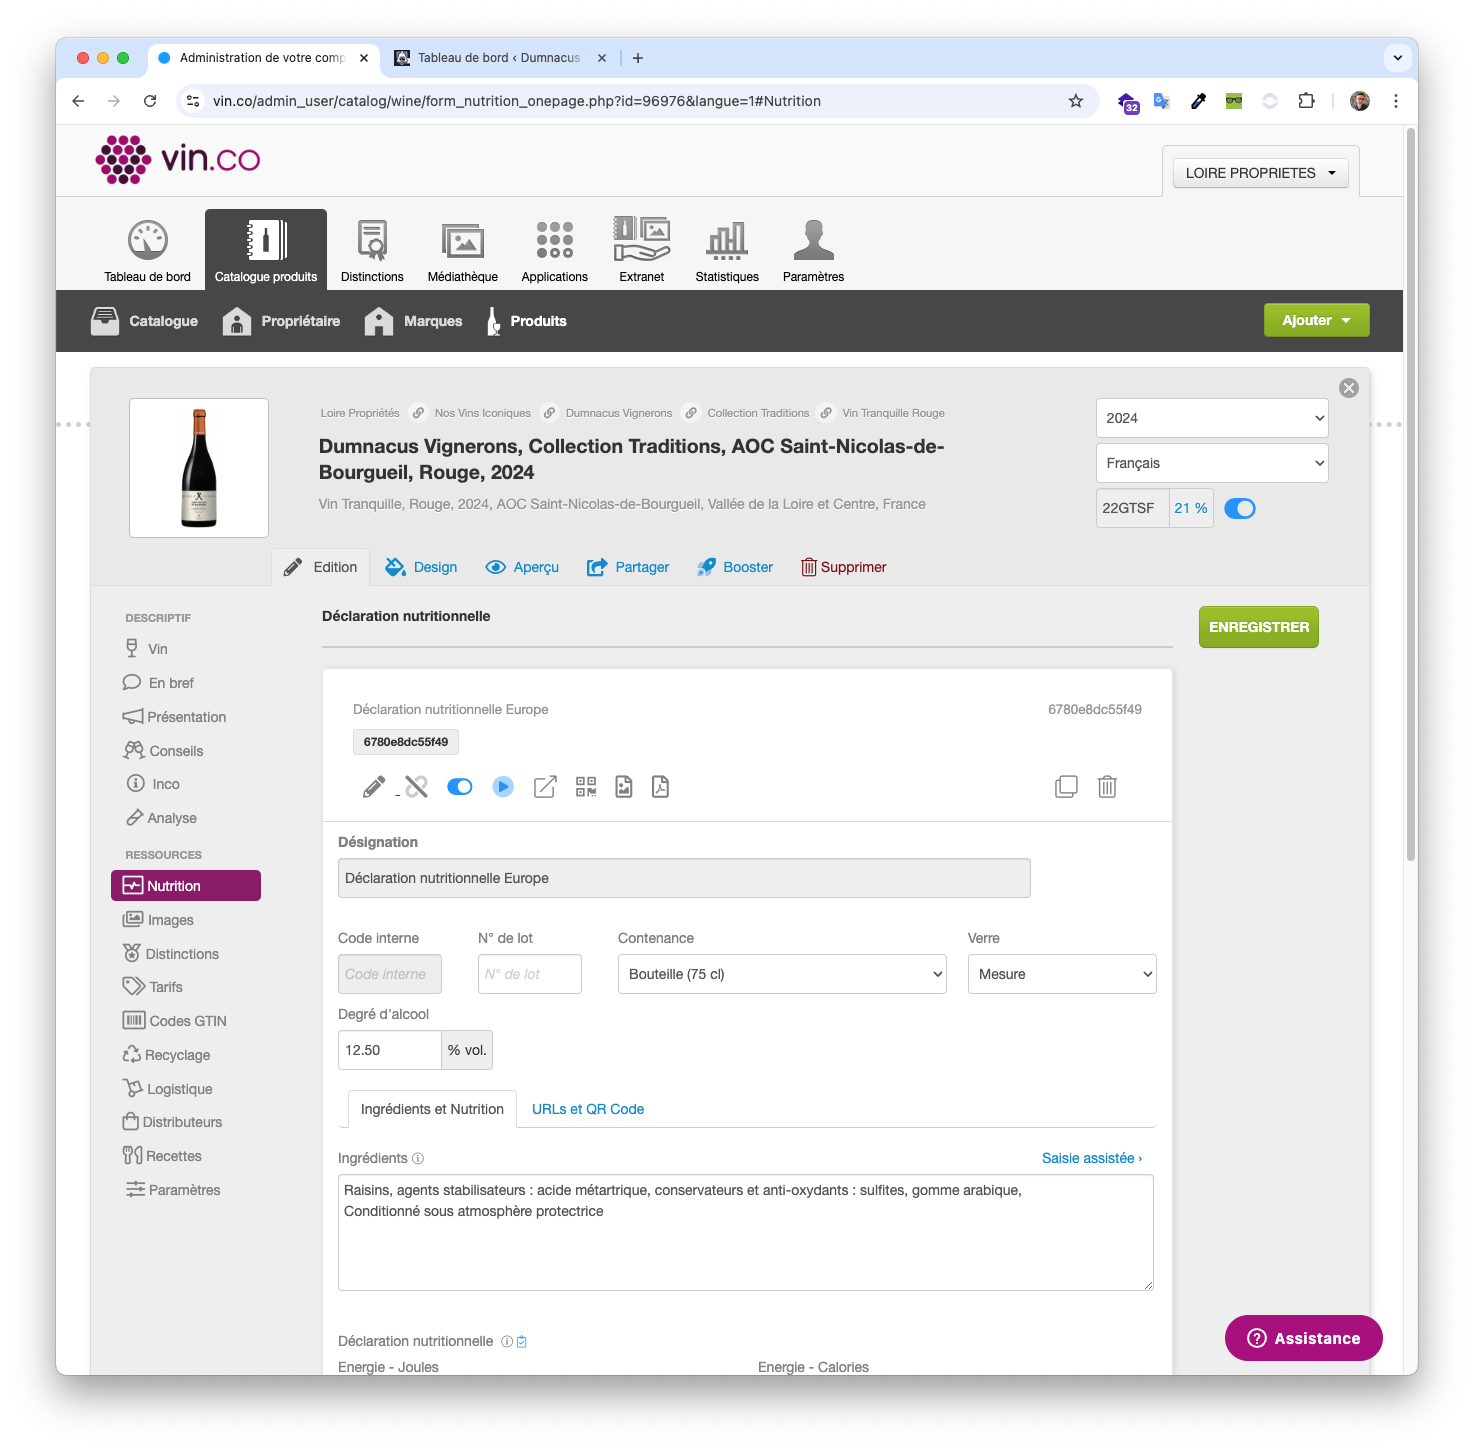Select the Design tab
Viewport: 1474px width, 1449px height.
coord(421,567)
